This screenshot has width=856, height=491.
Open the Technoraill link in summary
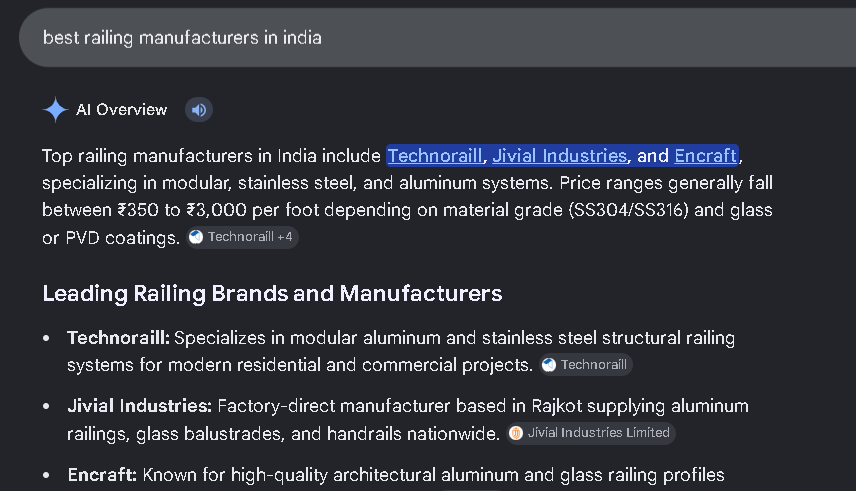tap(435, 156)
